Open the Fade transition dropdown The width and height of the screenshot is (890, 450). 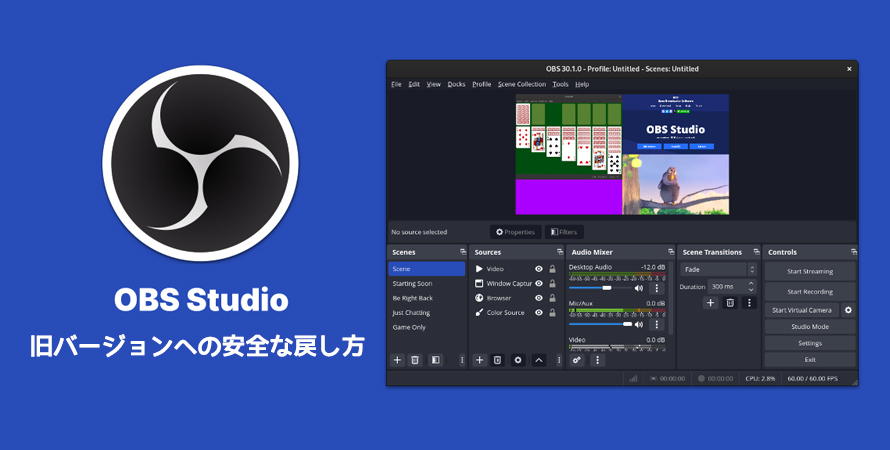pos(719,270)
